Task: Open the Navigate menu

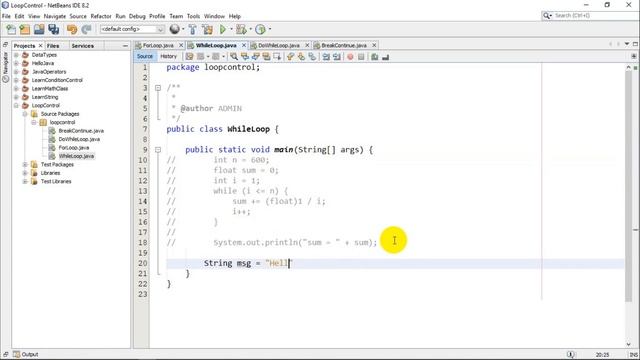Action: click(55, 16)
